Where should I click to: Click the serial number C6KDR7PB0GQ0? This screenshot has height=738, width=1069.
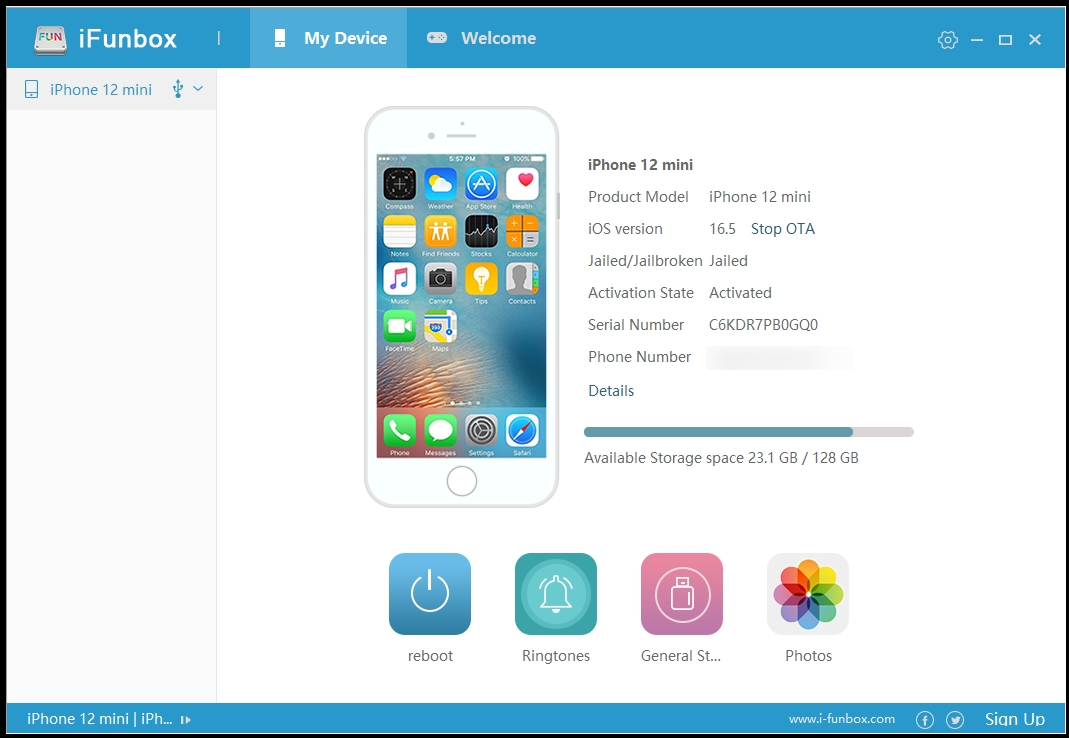click(763, 325)
